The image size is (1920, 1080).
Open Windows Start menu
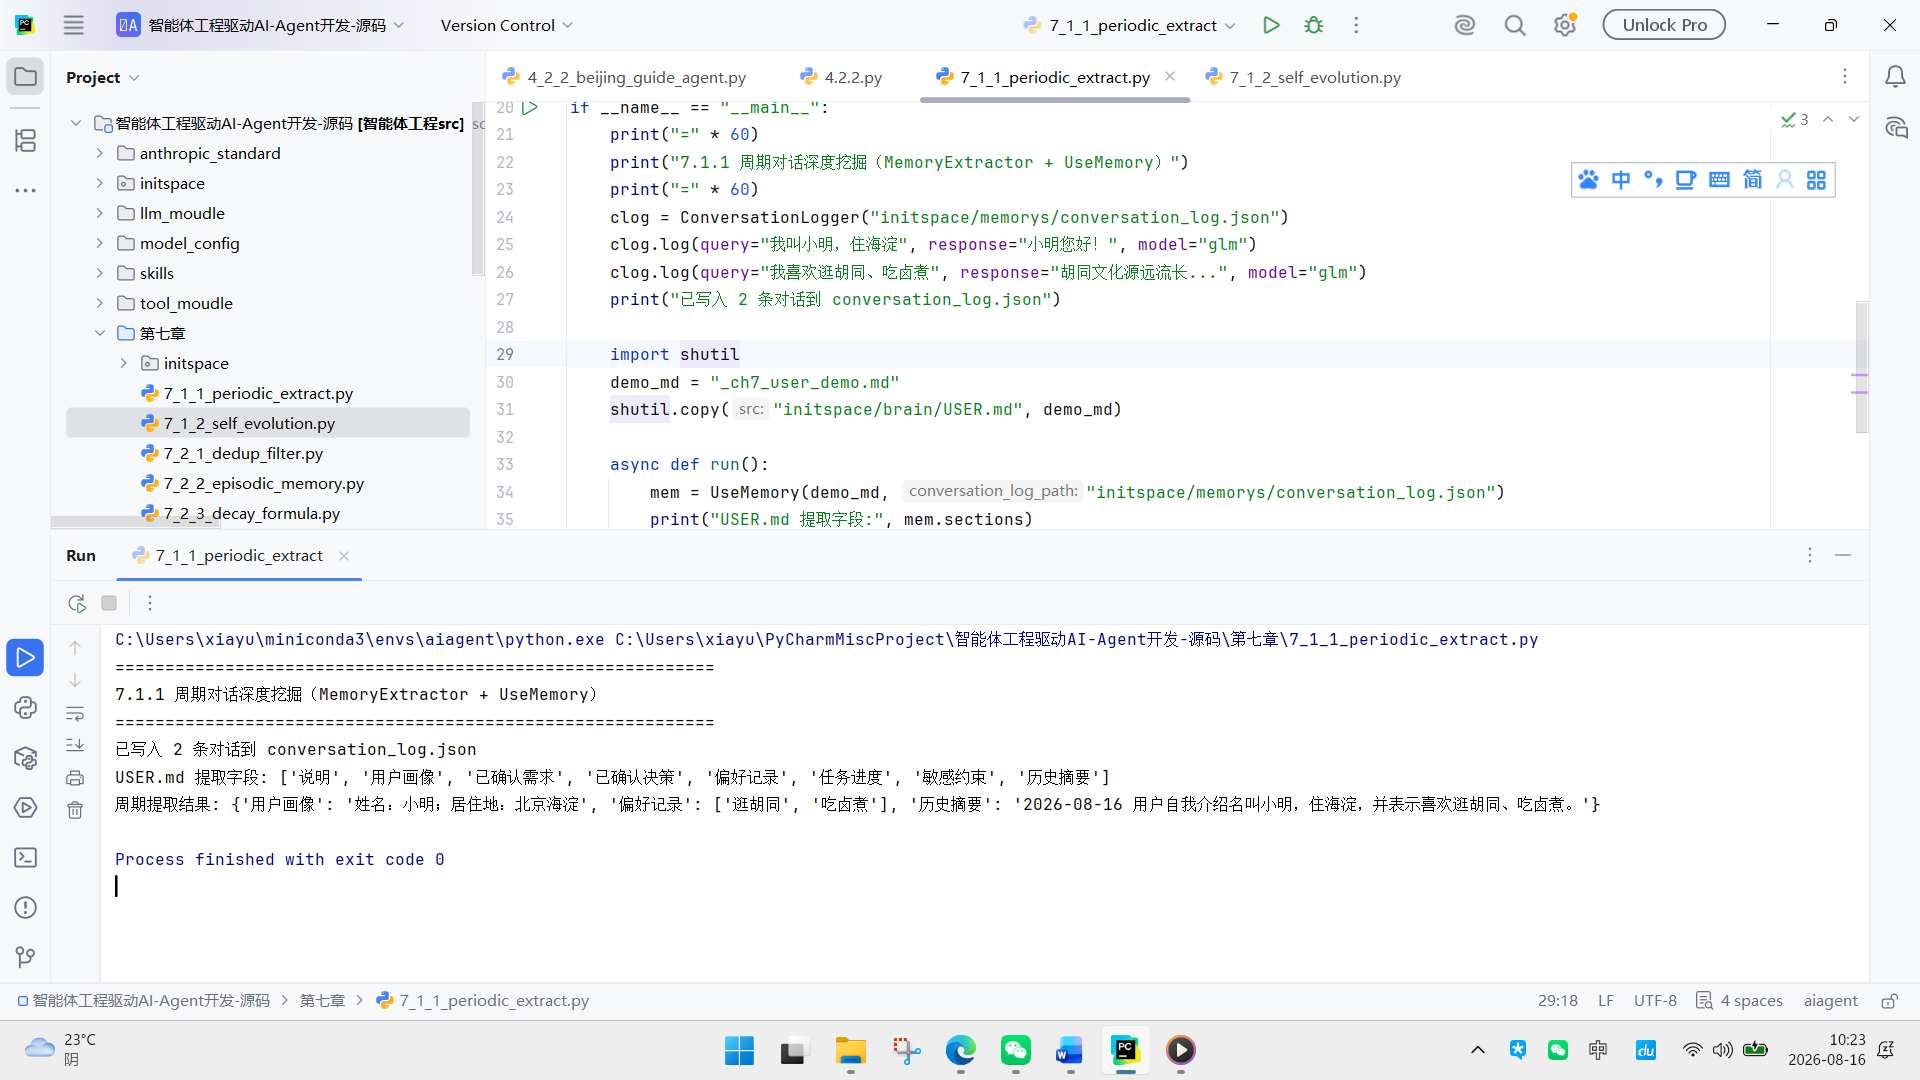(739, 1050)
